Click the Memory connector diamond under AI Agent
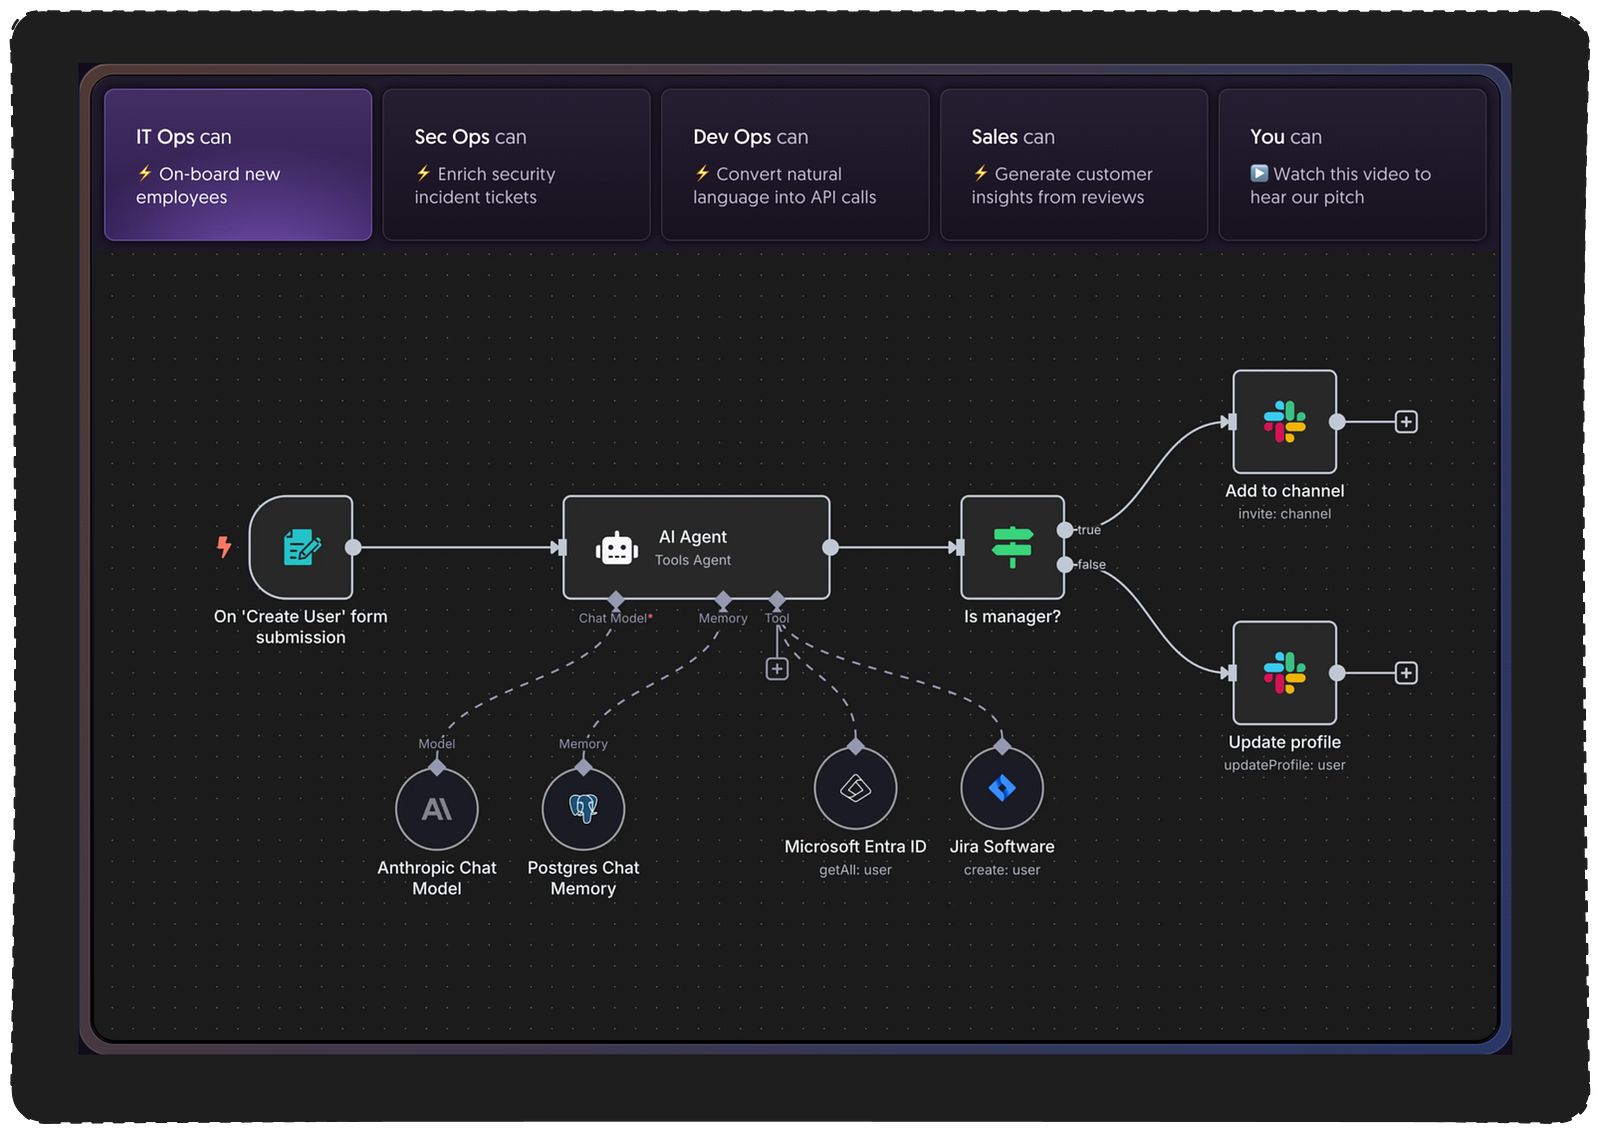Viewport: 1600px width, 1134px height. point(722,597)
